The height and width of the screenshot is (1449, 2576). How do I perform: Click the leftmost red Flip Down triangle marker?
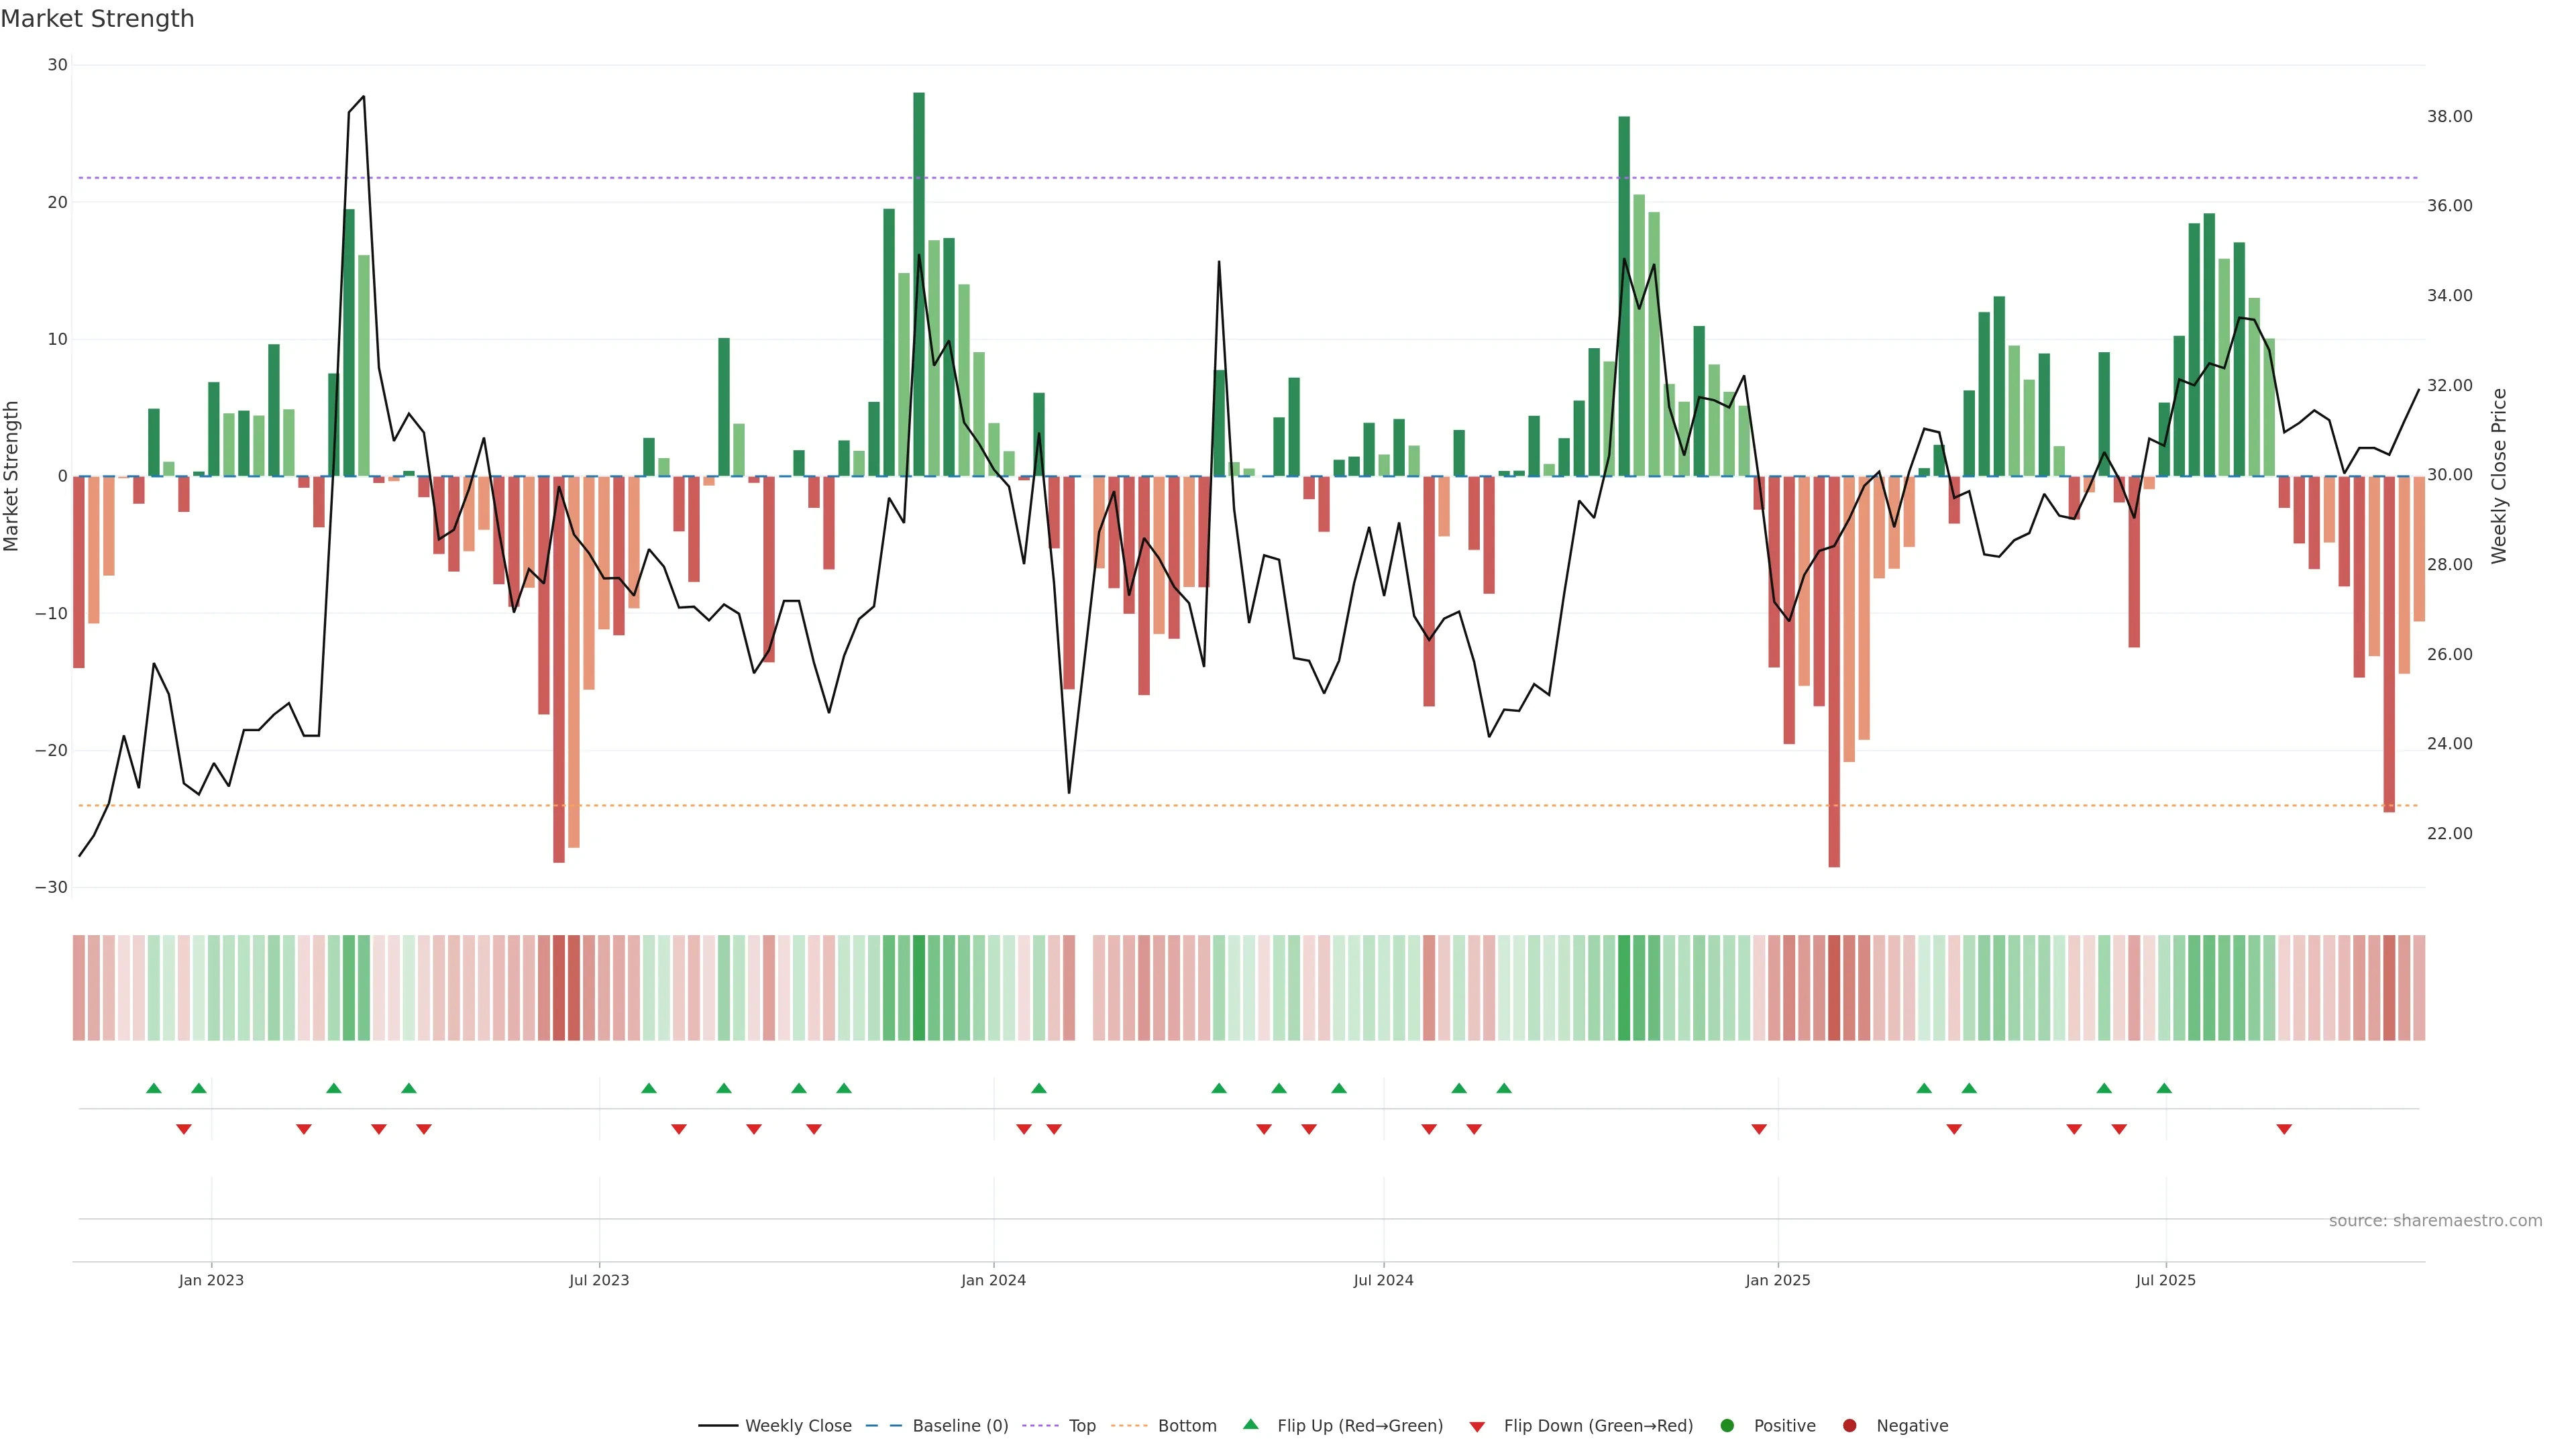183,1129
